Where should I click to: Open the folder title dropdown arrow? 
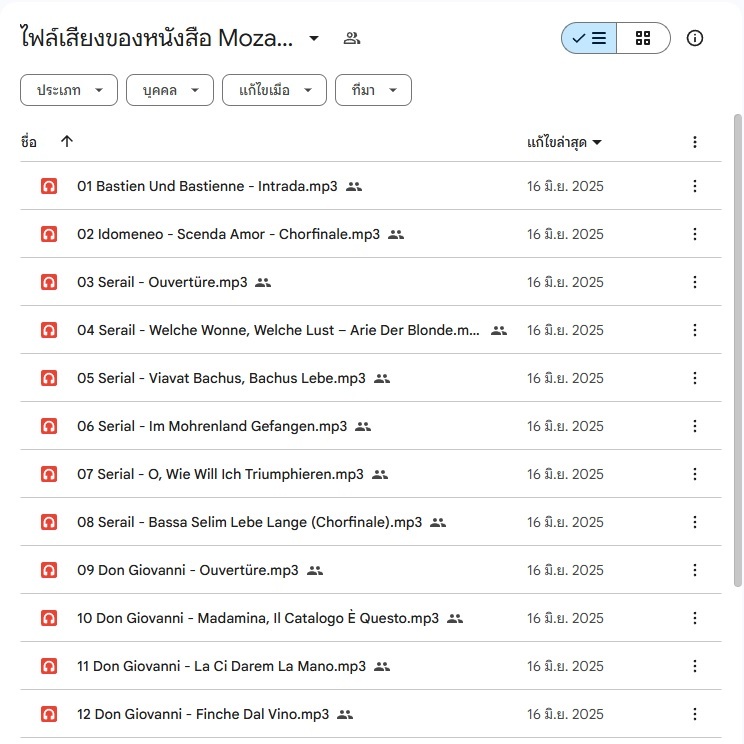[314, 38]
